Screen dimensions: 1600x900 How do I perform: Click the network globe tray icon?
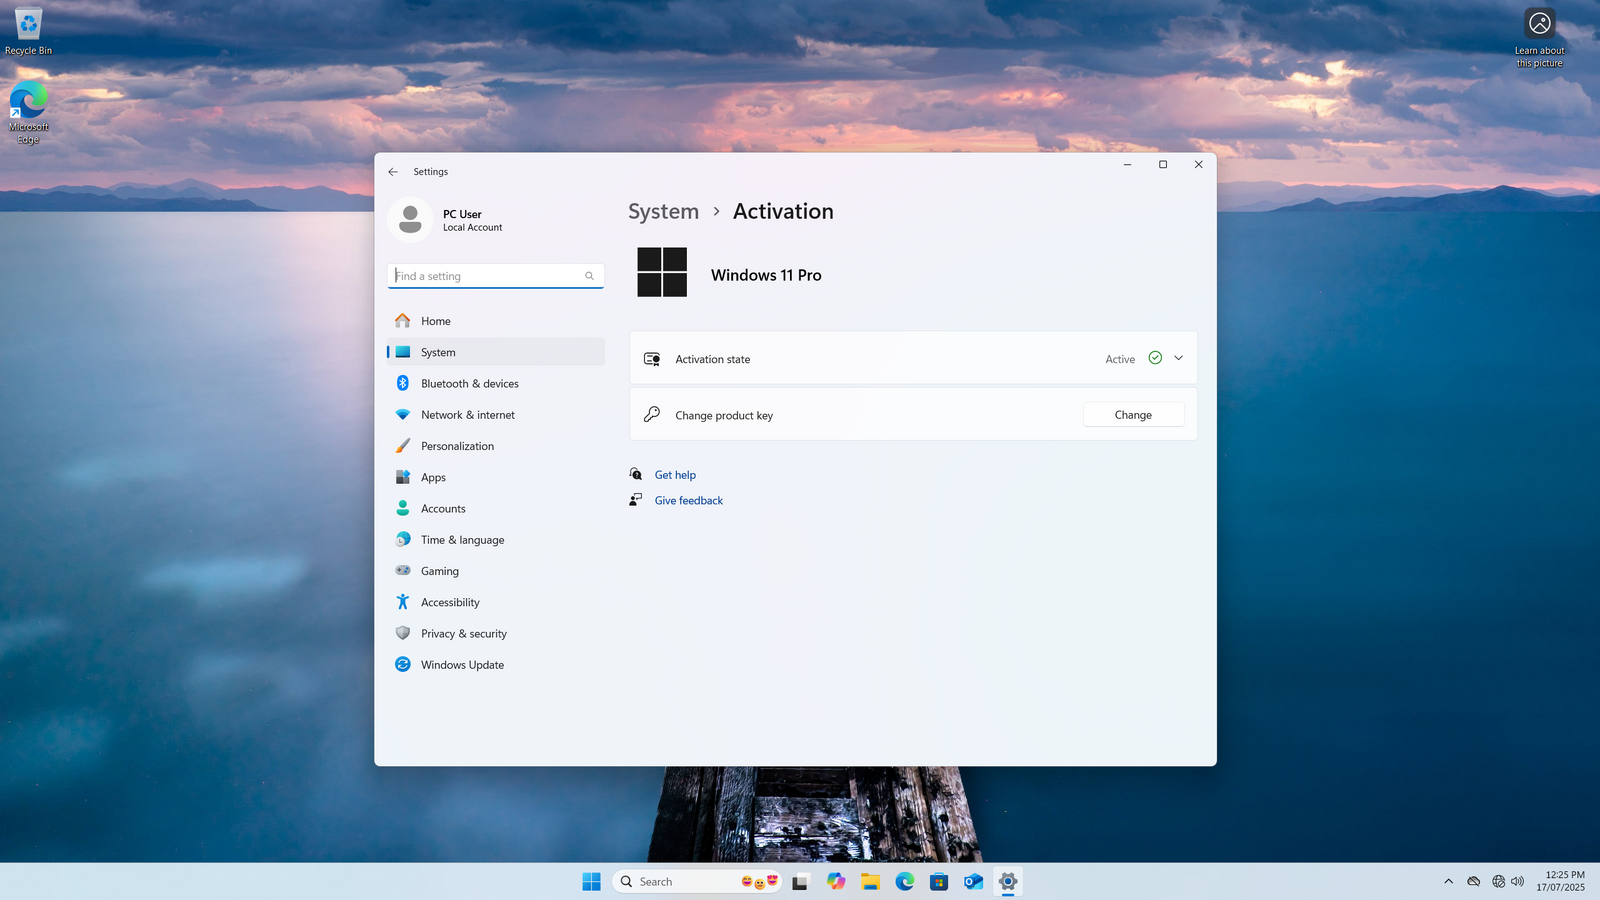tap(1498, 881)
